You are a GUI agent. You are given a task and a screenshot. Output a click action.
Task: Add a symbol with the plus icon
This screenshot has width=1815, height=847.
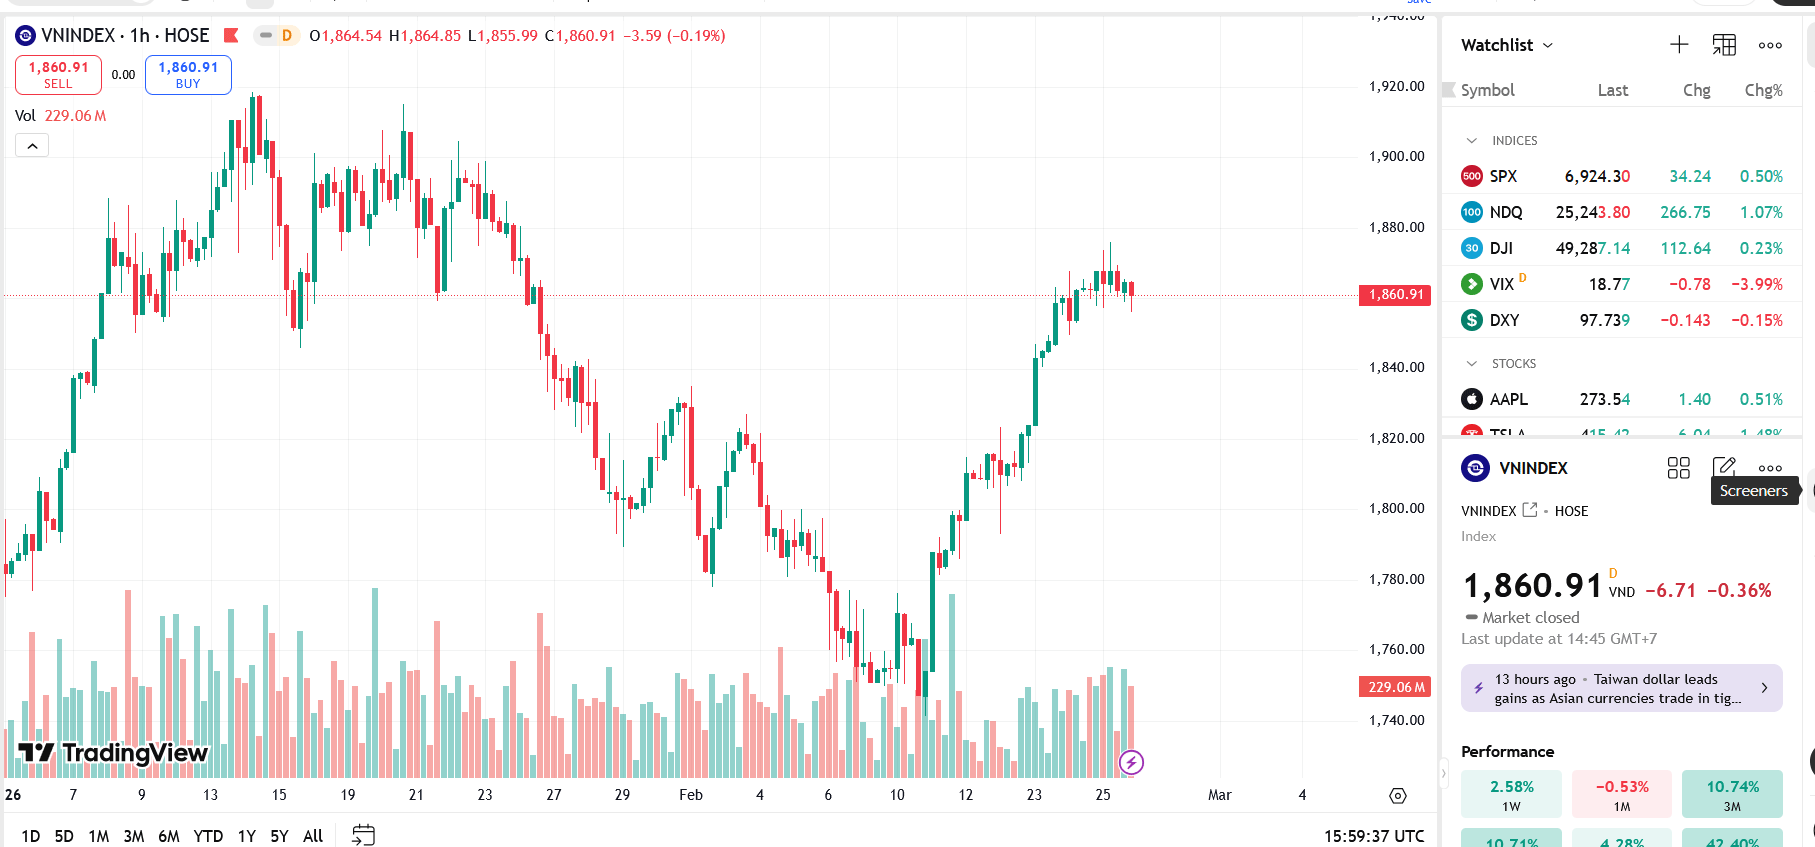(x=1679, y=45)
